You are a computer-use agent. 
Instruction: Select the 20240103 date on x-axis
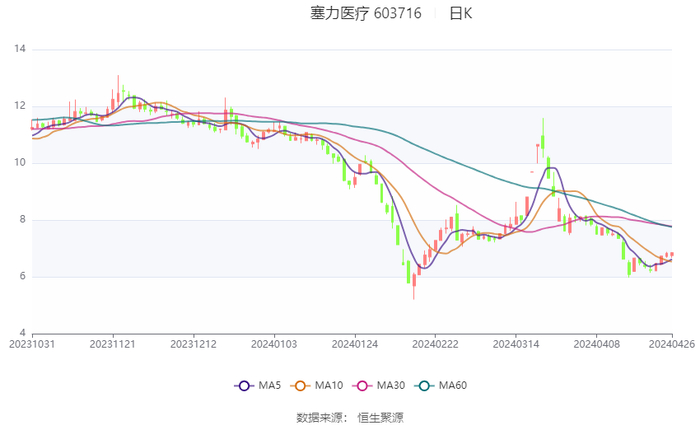[273, 343]
